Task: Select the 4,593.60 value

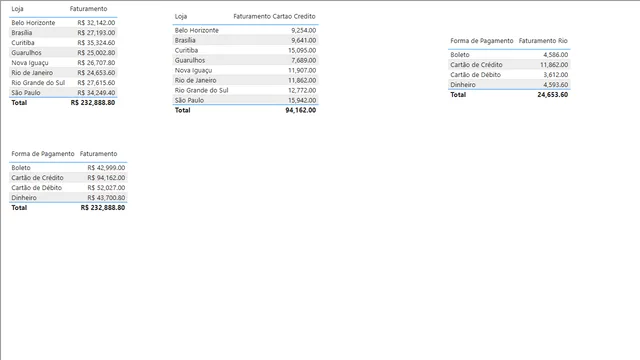Action: (556, 85)
